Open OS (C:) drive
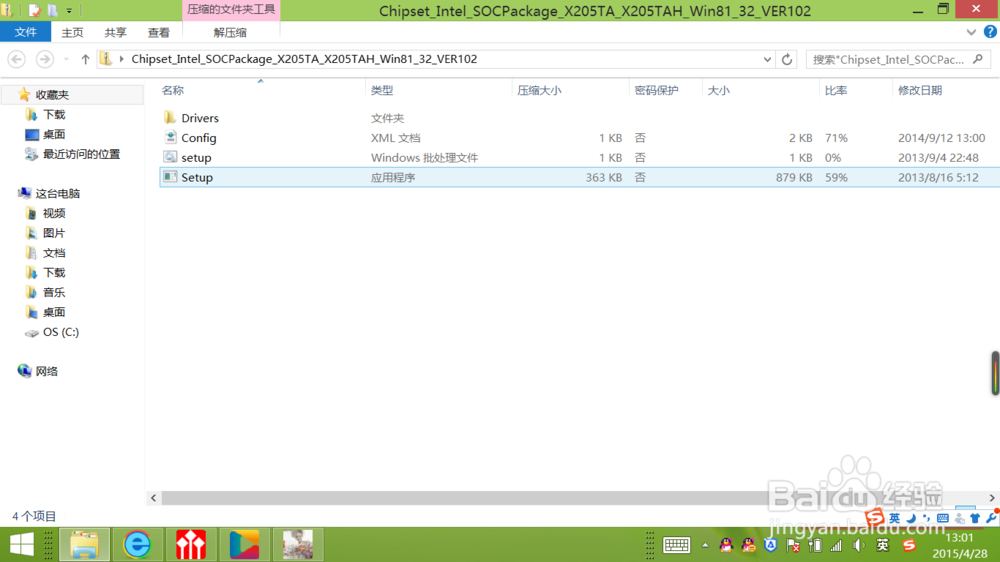Viewport: 1000px width, 562px height. point(60,332)
